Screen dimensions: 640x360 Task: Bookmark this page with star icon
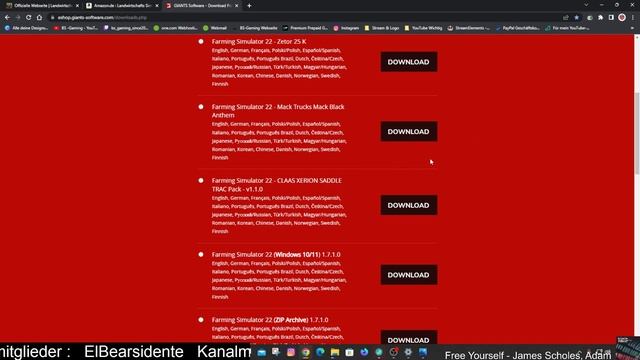coord(576,18)
